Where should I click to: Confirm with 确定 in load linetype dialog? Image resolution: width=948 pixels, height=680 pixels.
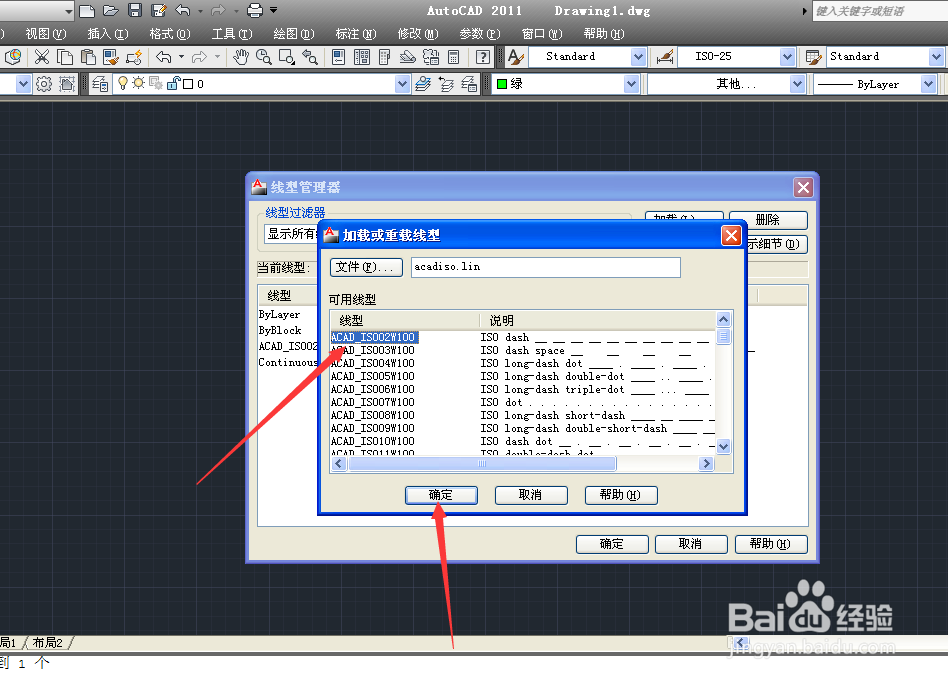coord(441,495)
